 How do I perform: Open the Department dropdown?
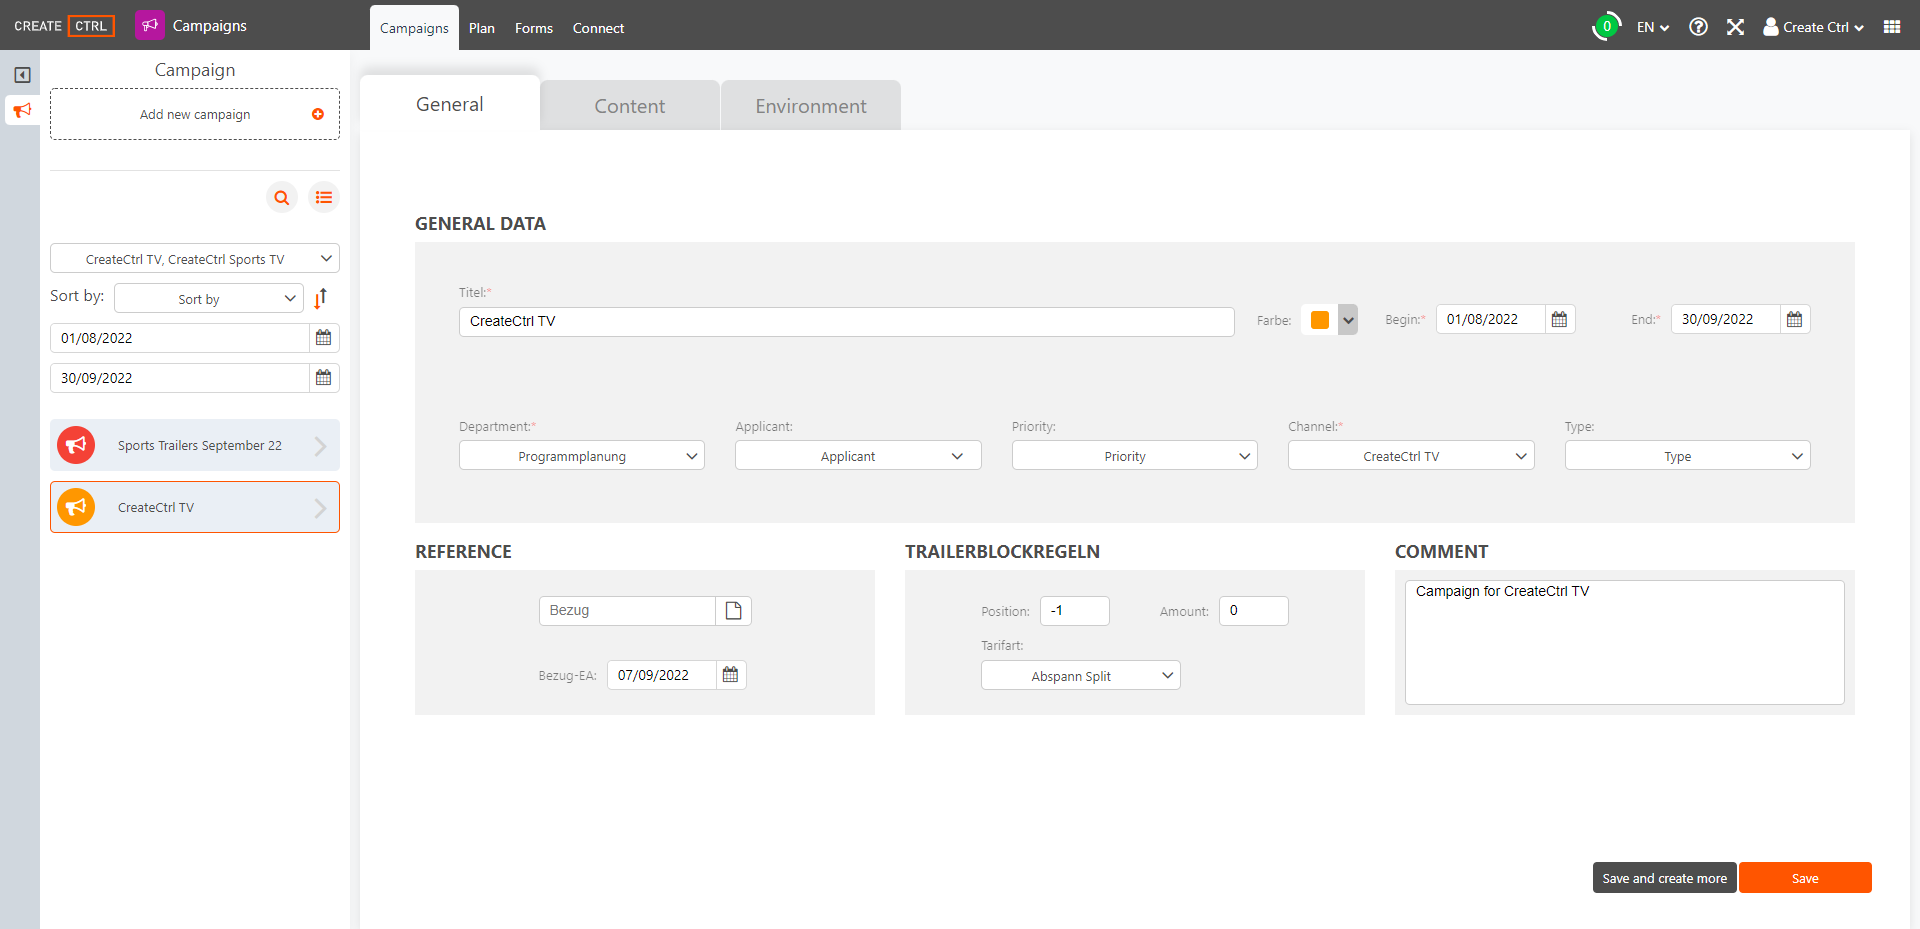tap(582, 456)
